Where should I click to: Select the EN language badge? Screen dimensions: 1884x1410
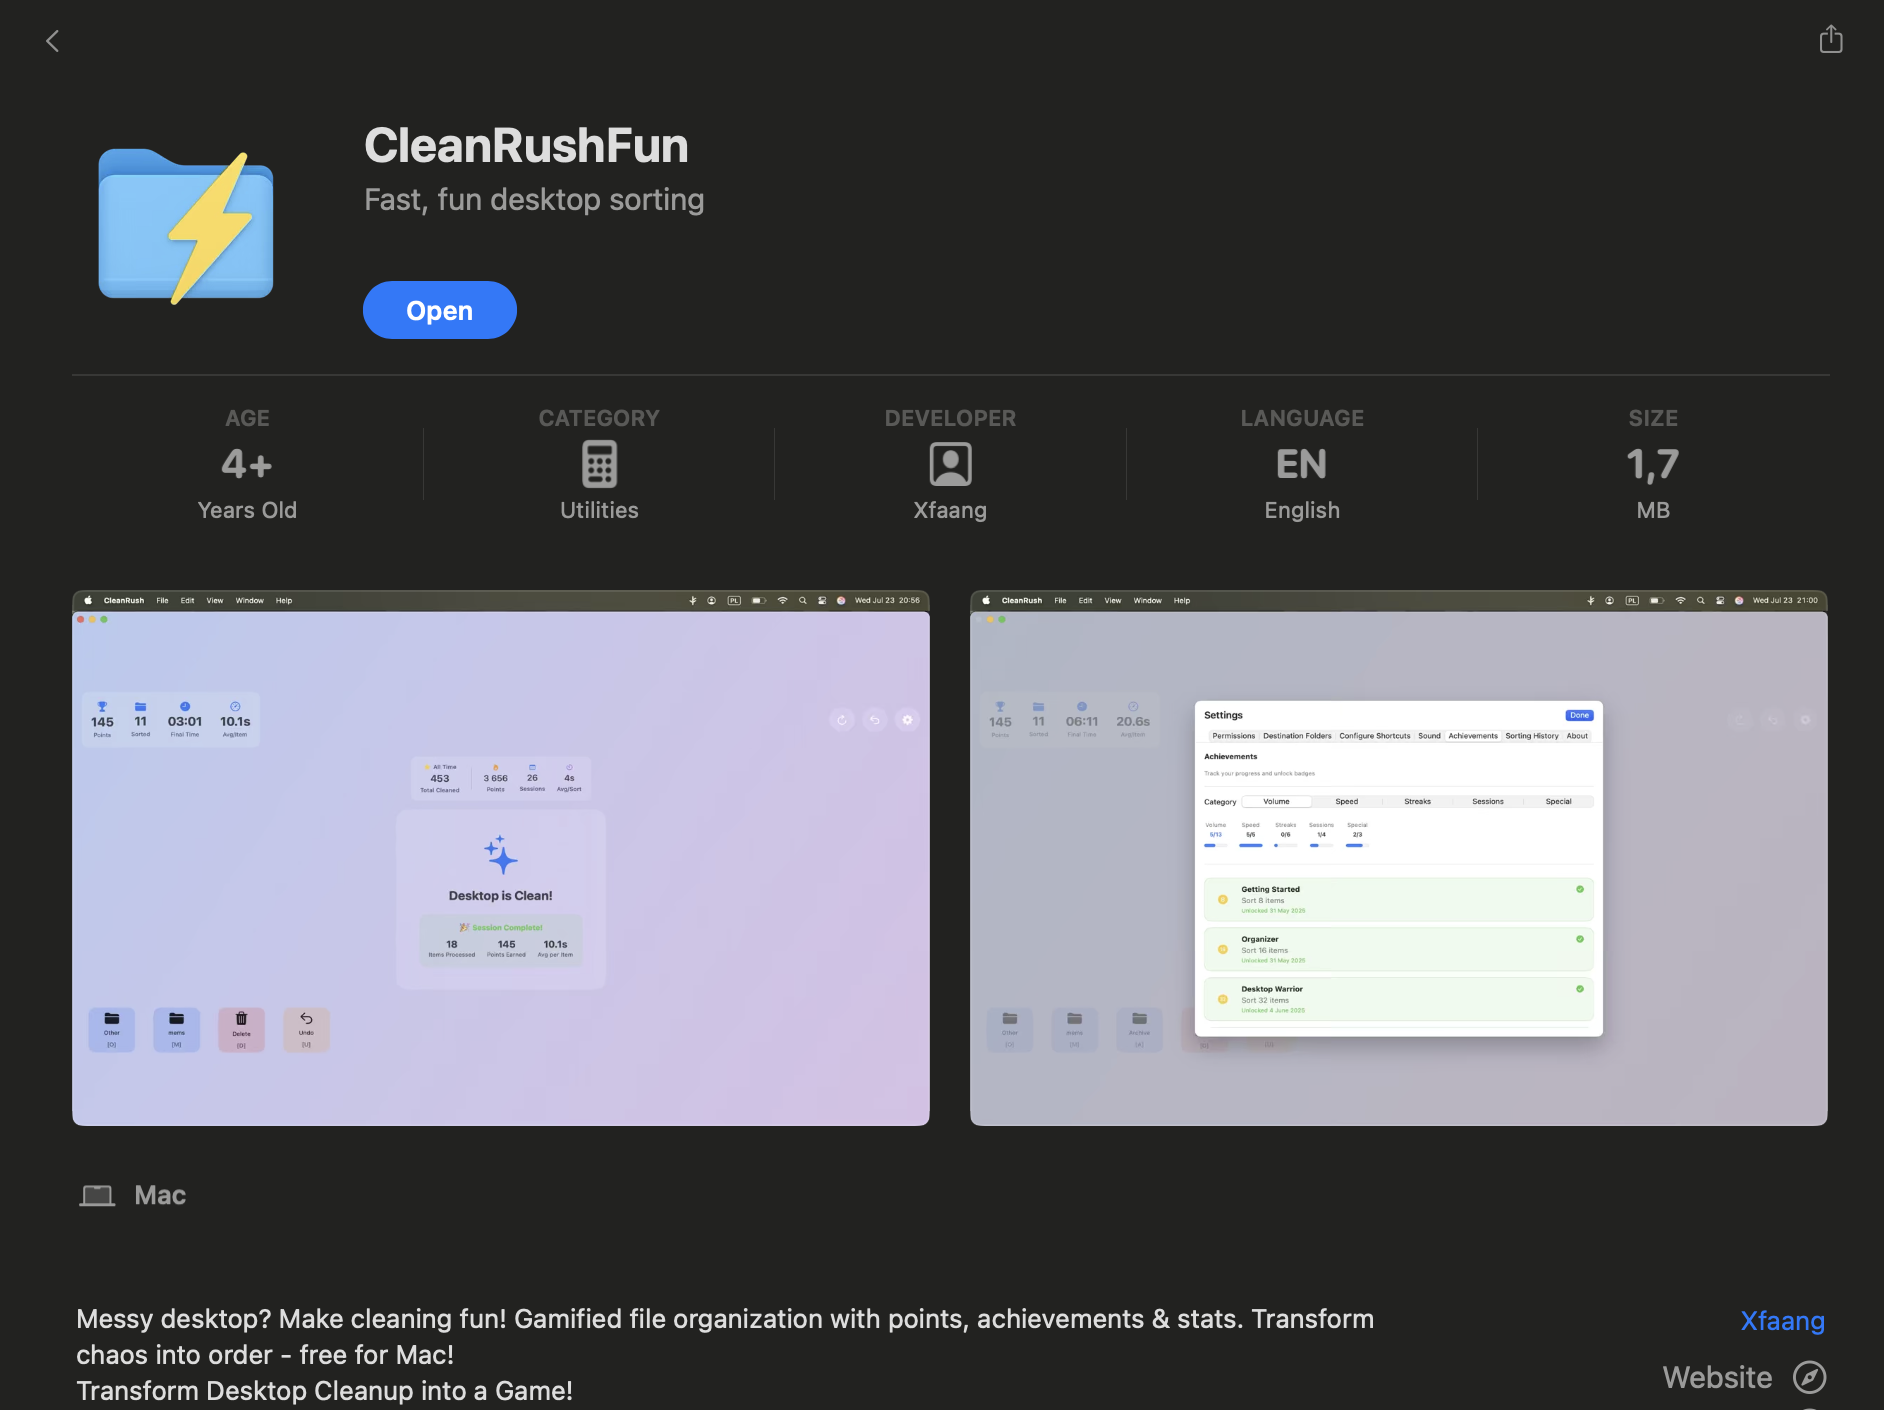1301,464
